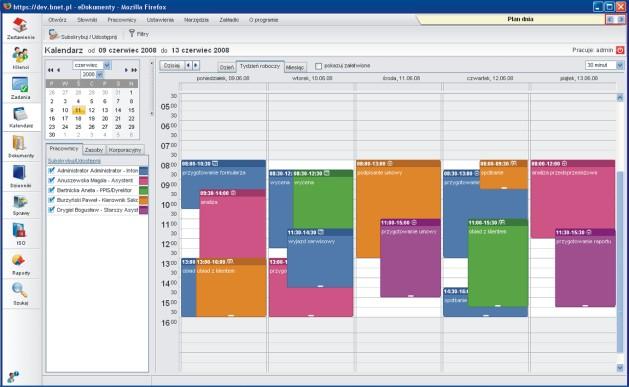Open the Otwórz menu
629x387 pixels.
(x=57, y=20)
